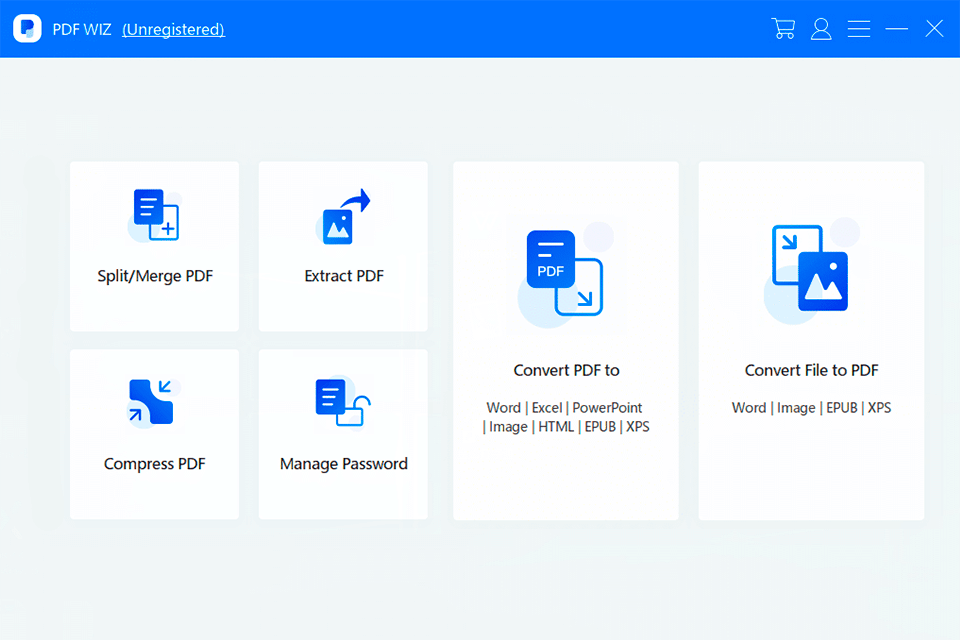Open the hamburger menu
960x640 pixels.
click(x=859, y=29)
